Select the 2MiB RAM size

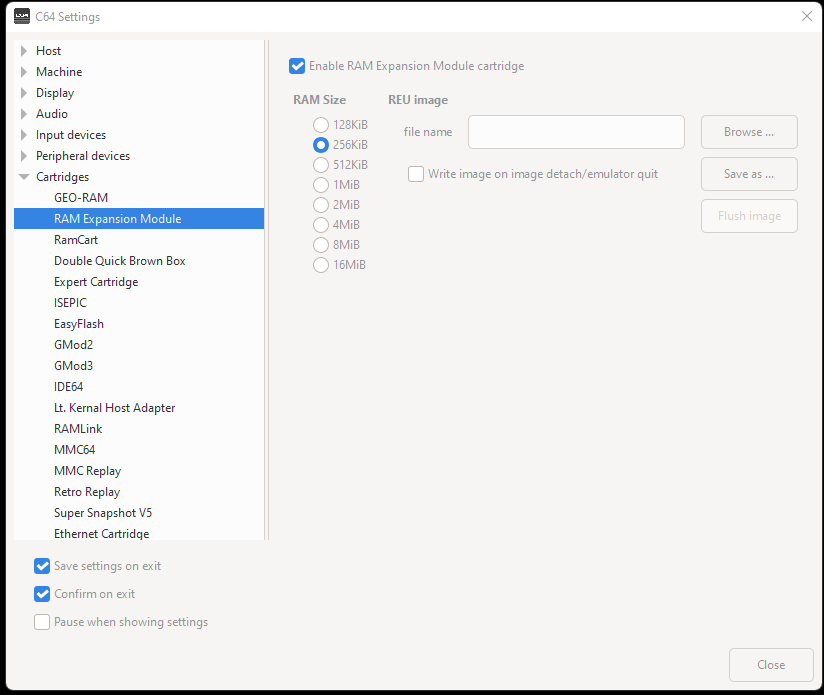click(x=321, y=205)
